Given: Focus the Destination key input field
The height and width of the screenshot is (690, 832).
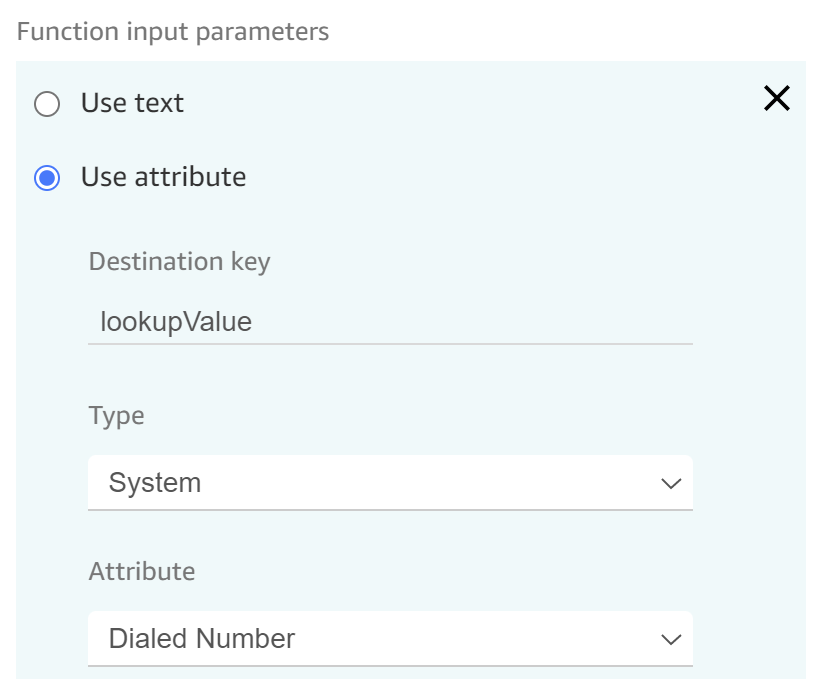Looking at the screenshot, I should tap(391, 322).
